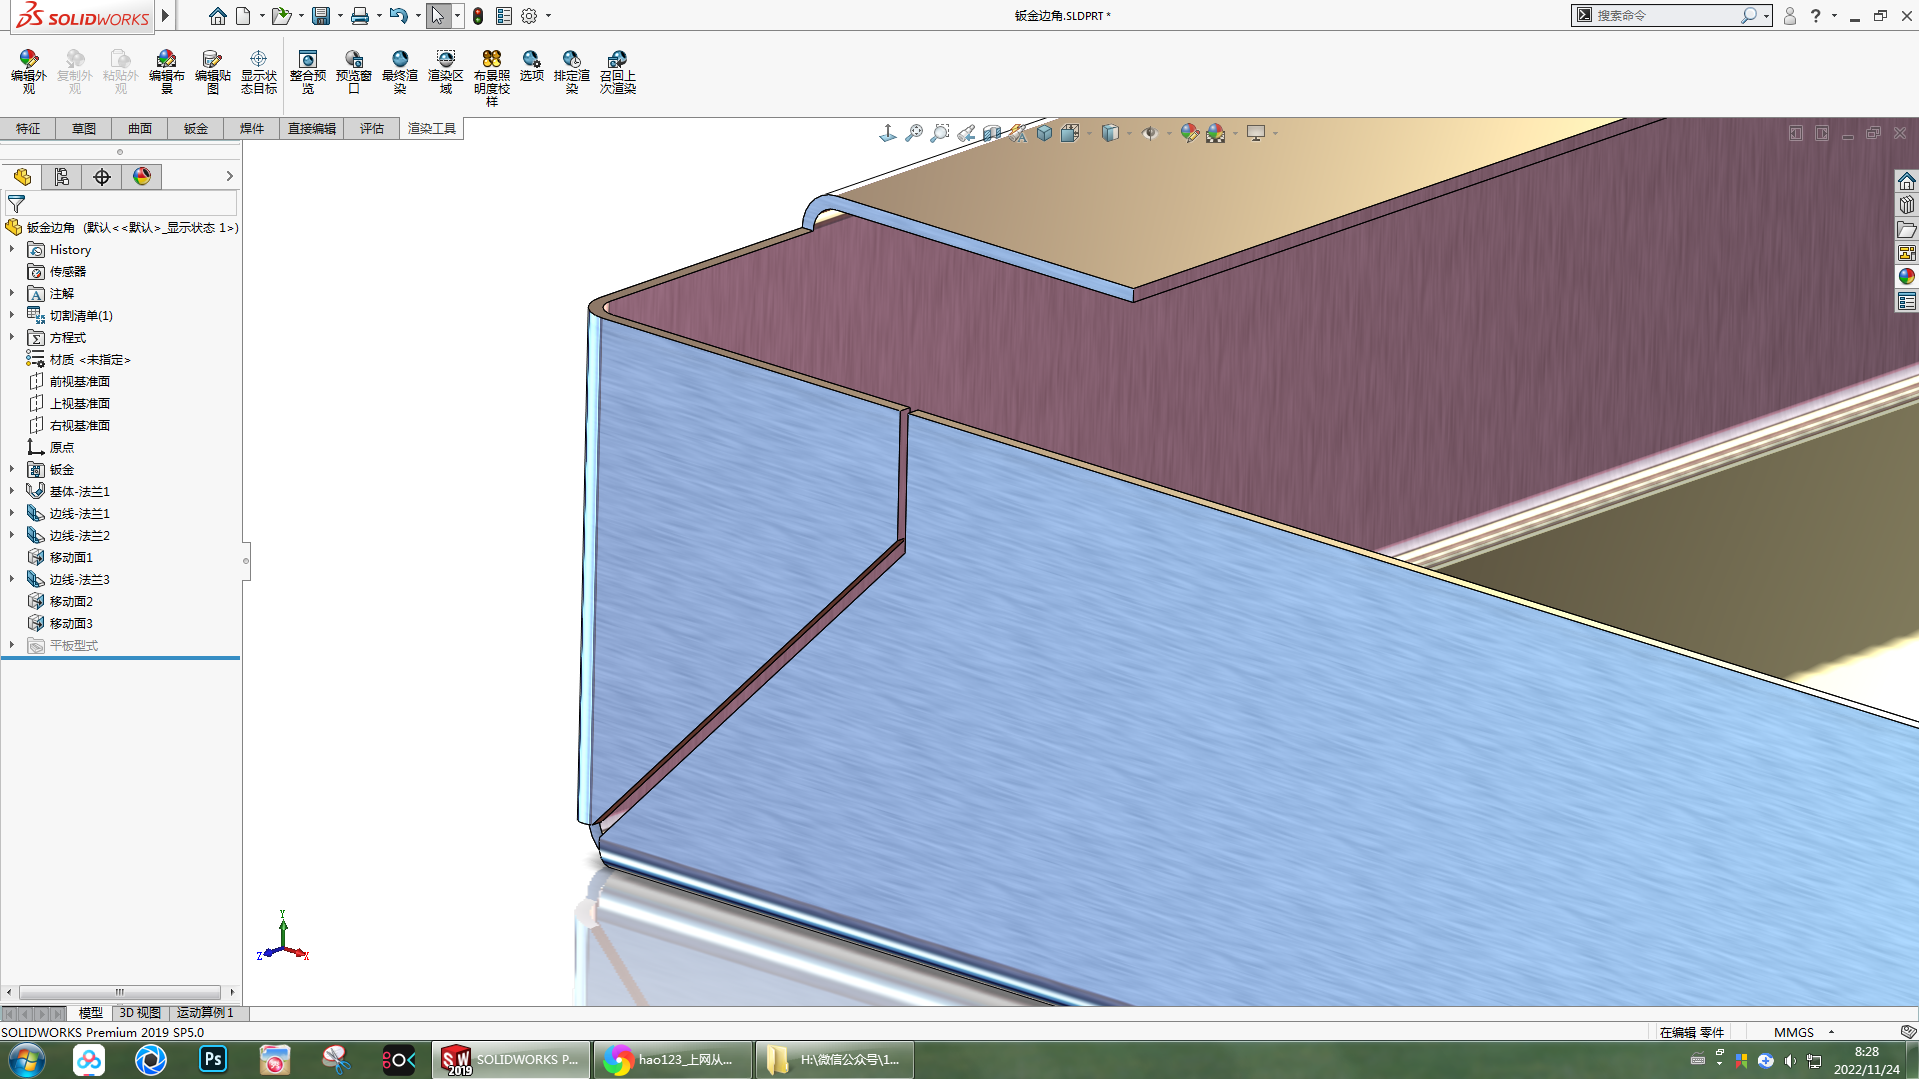Open Appearances tab in the right task pane

(1907, 277)
